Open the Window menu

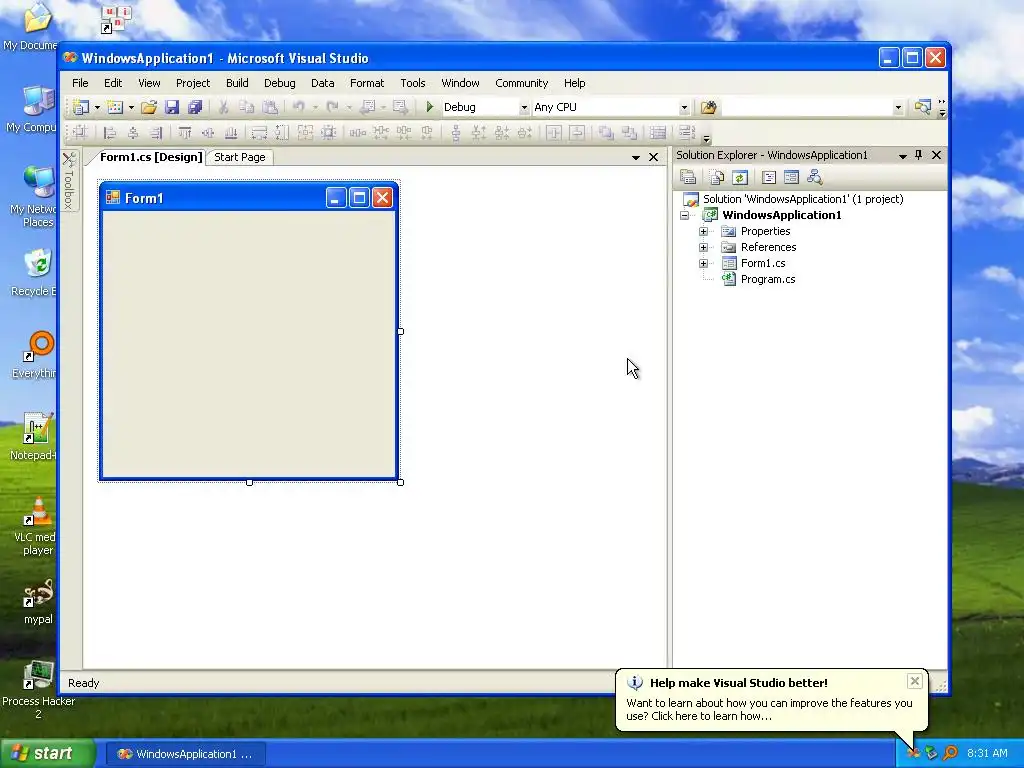tap(460, 83)
